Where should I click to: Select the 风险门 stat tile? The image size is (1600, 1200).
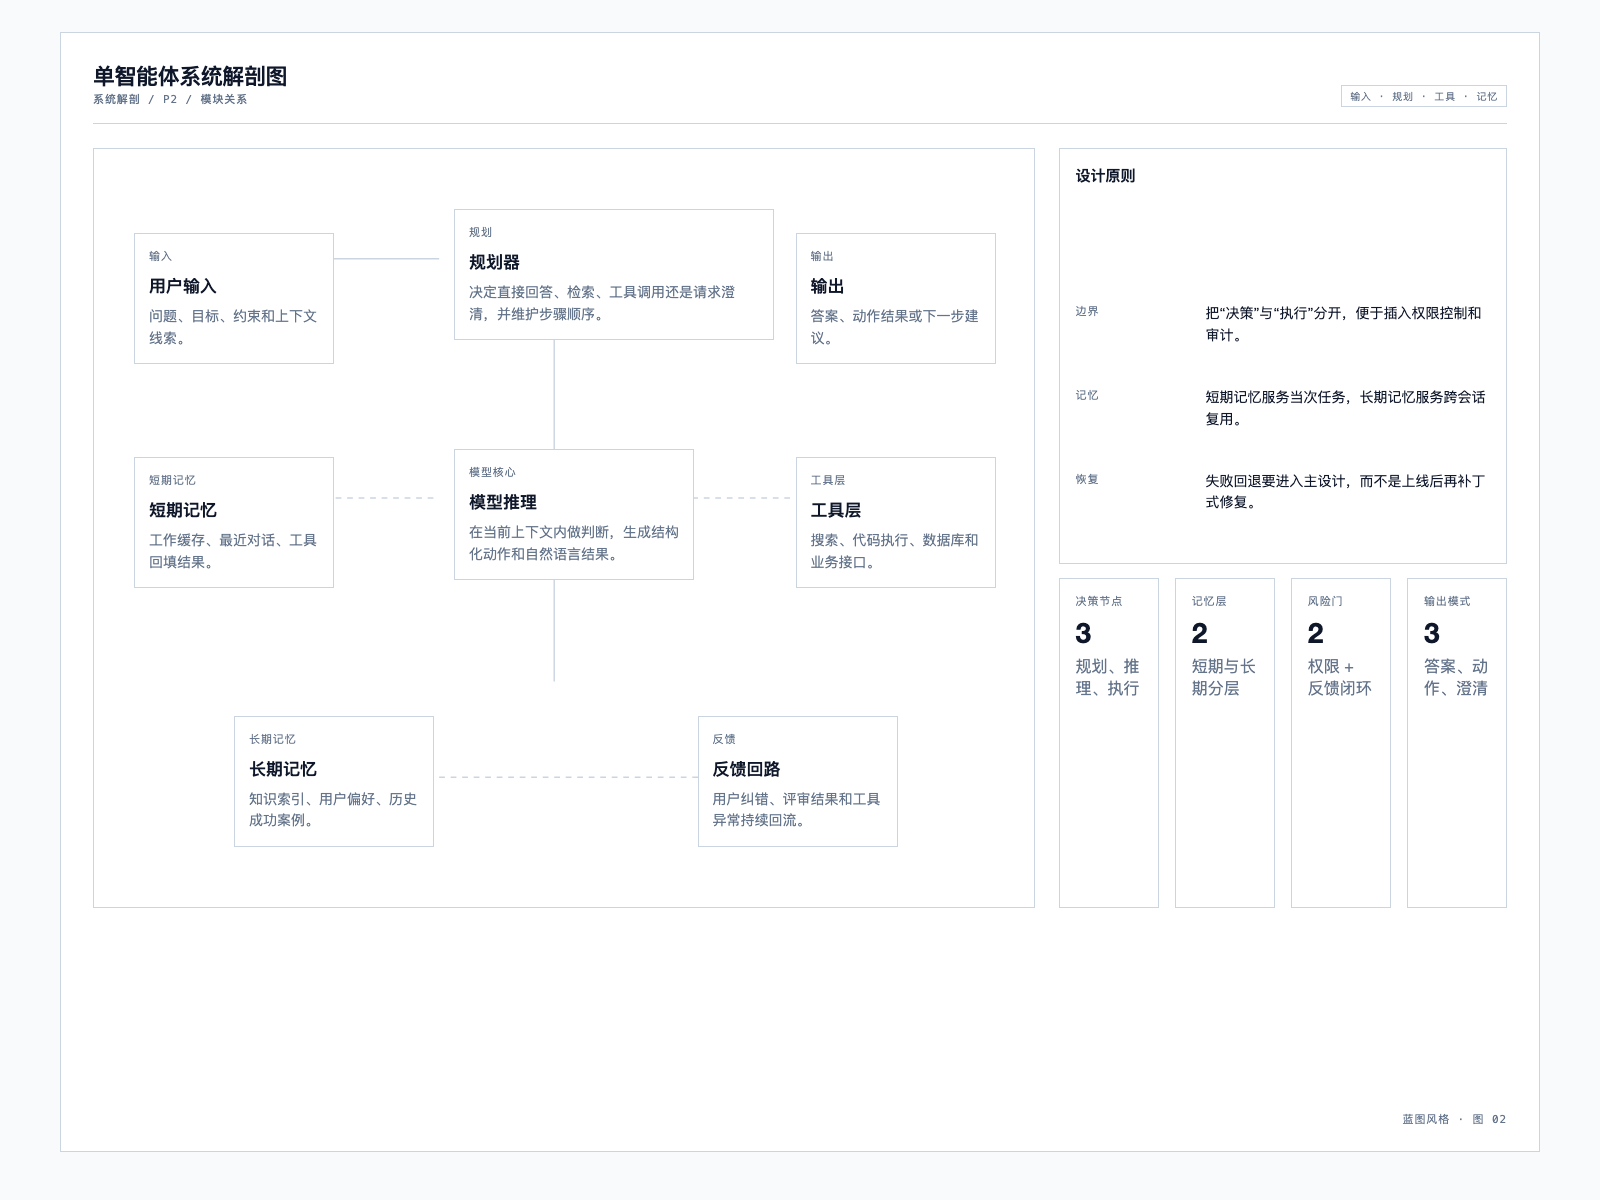click(1341, 743)
